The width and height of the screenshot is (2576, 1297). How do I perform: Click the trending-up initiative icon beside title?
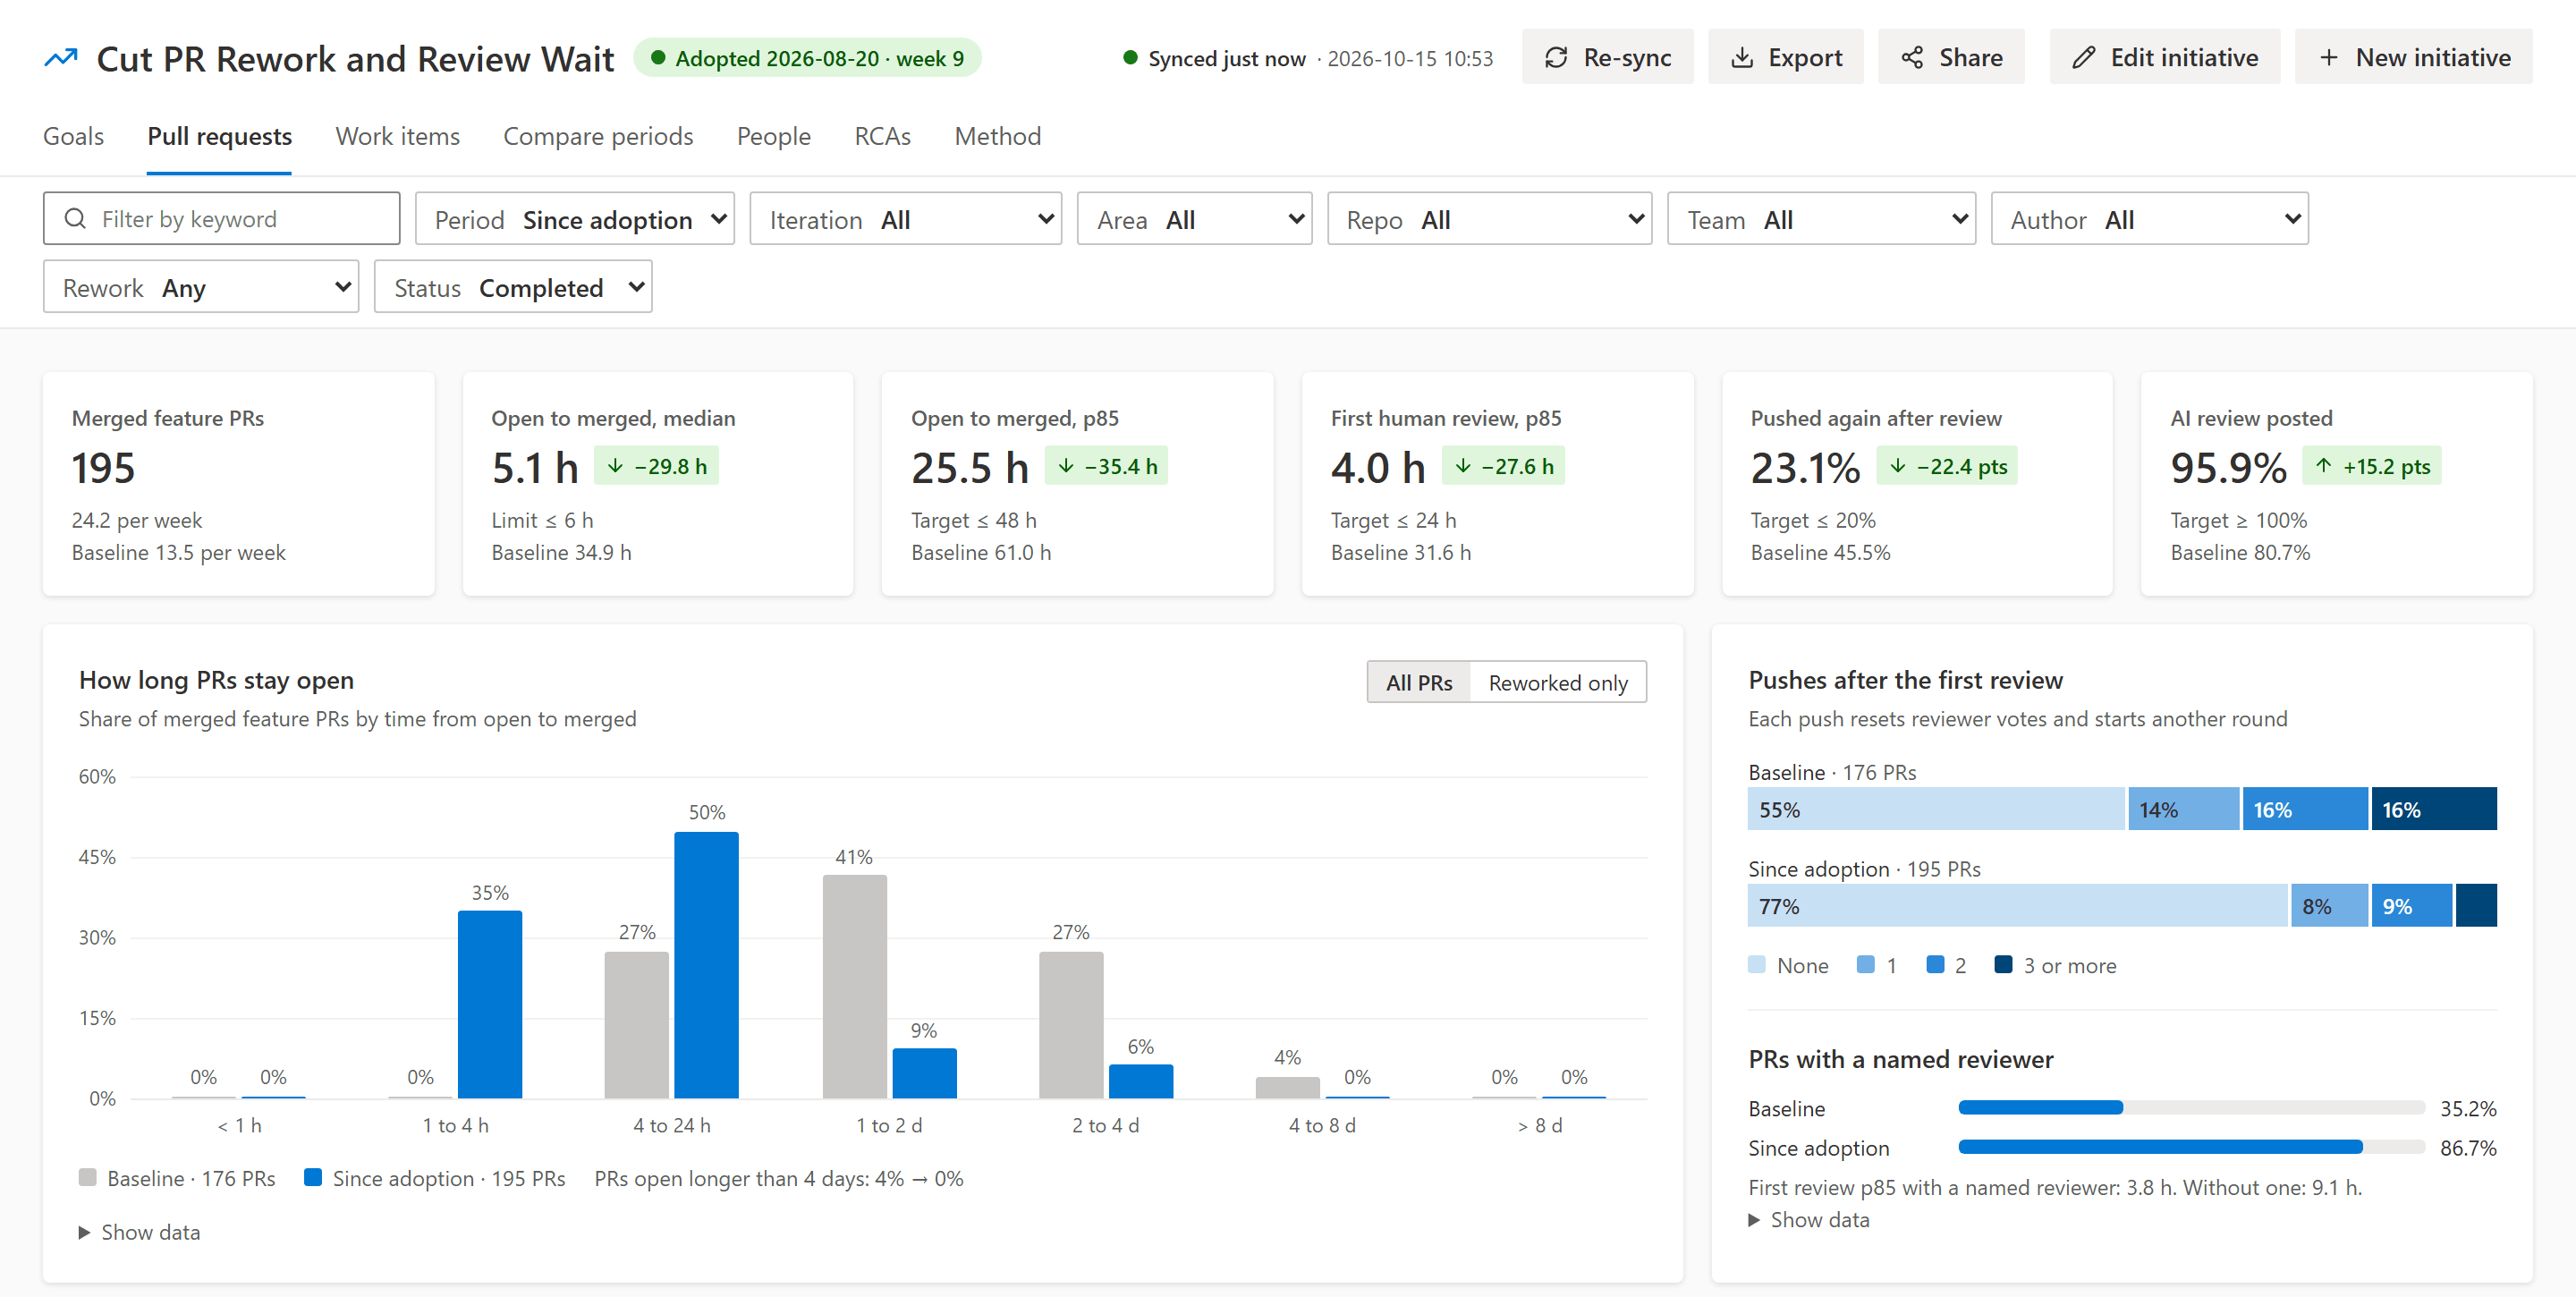click(61, 58)
